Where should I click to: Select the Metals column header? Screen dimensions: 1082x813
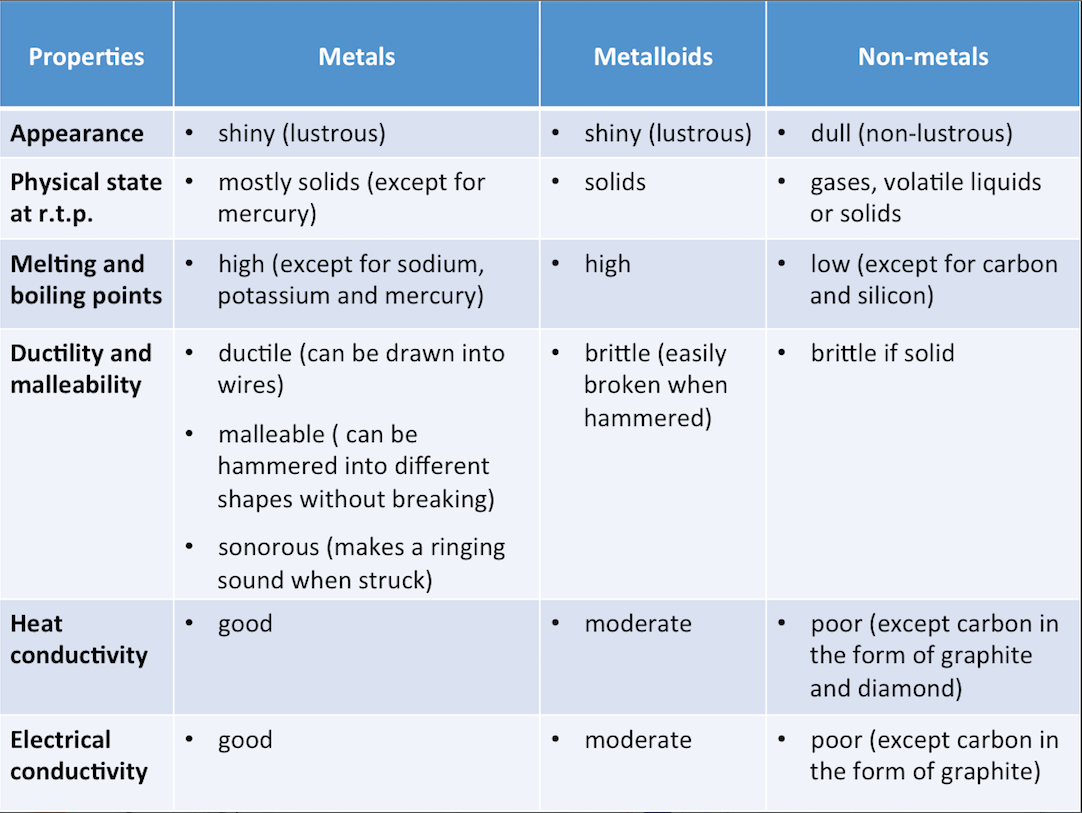pos(356,57)
